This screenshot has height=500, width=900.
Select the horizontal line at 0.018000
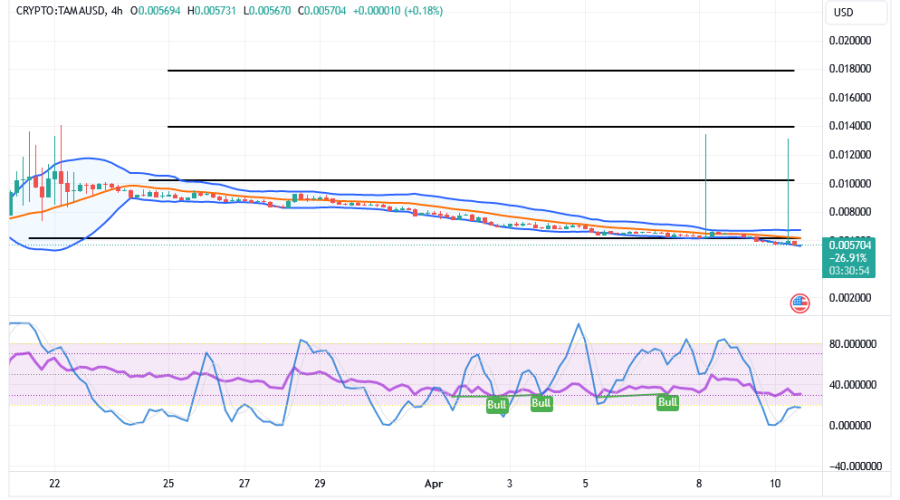(481, 71)
